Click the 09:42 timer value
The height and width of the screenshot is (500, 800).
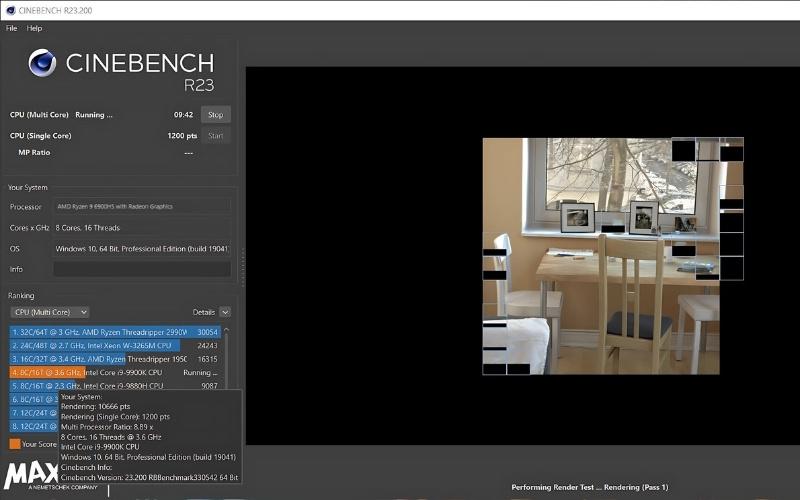(183, 115)
